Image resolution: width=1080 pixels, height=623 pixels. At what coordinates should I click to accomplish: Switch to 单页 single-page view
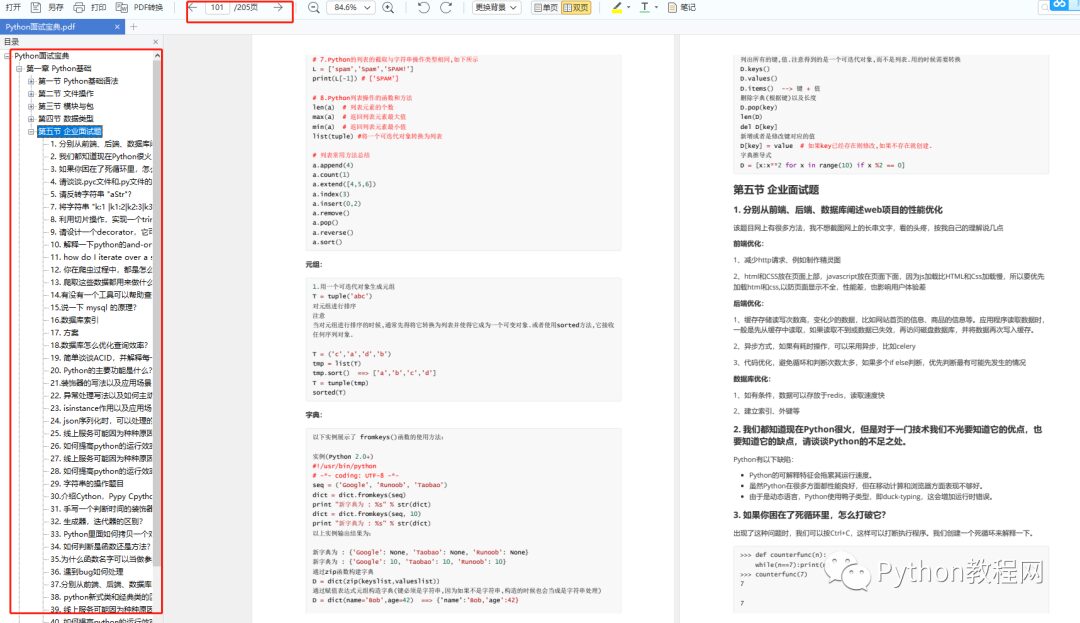coord(546,8)
